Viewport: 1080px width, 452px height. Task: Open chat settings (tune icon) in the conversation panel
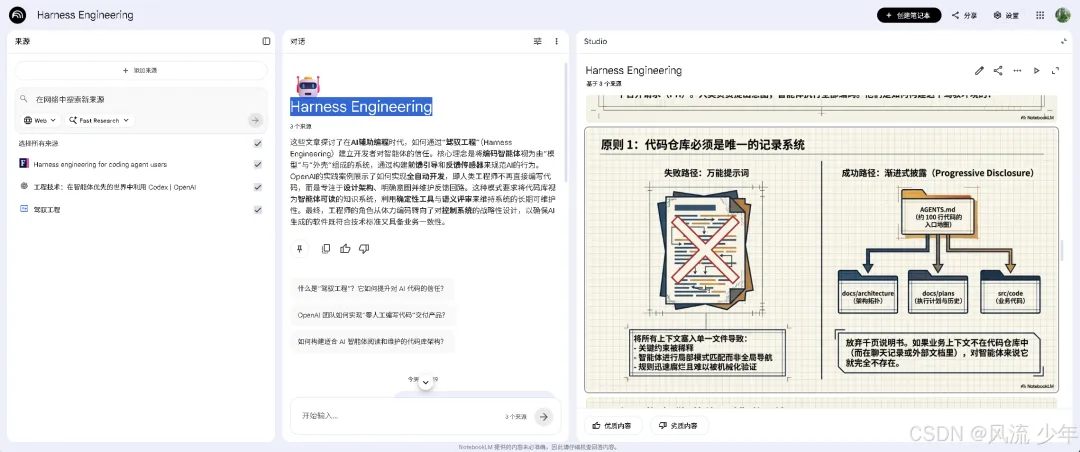click(x=538, y=41)
